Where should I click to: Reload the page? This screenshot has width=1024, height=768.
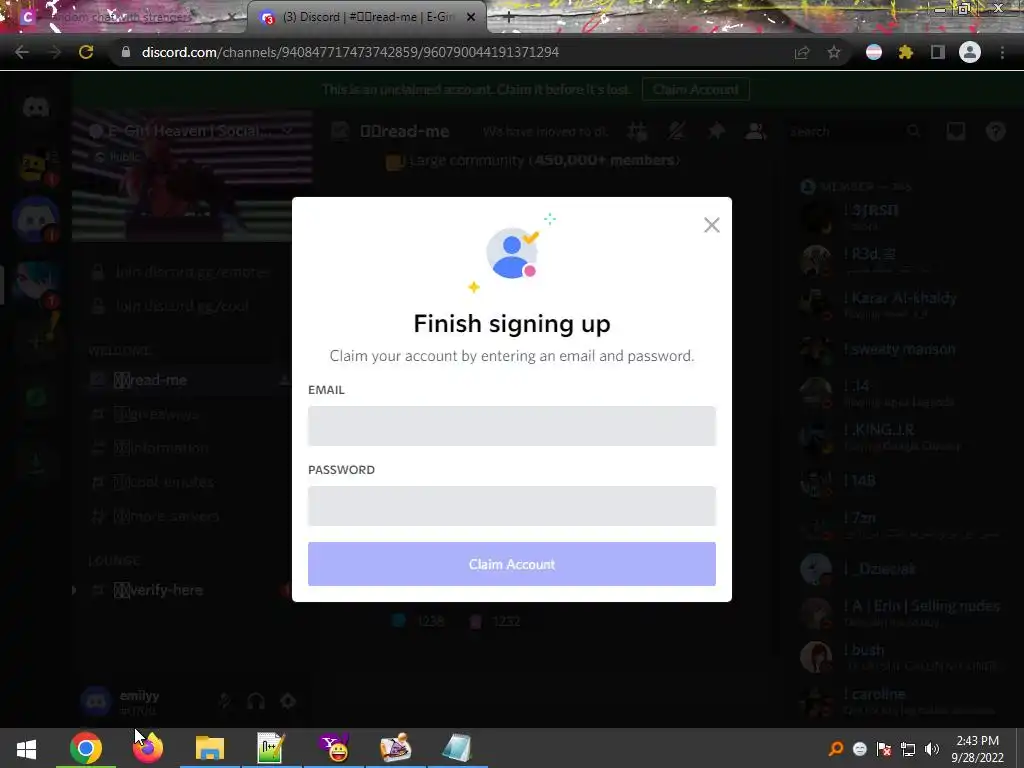86,52
